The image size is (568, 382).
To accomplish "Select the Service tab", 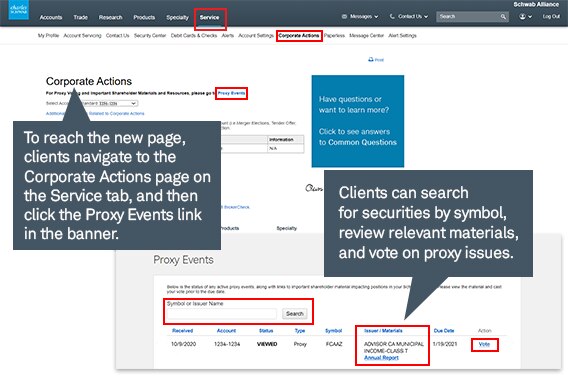I will (x=210, y=17).
